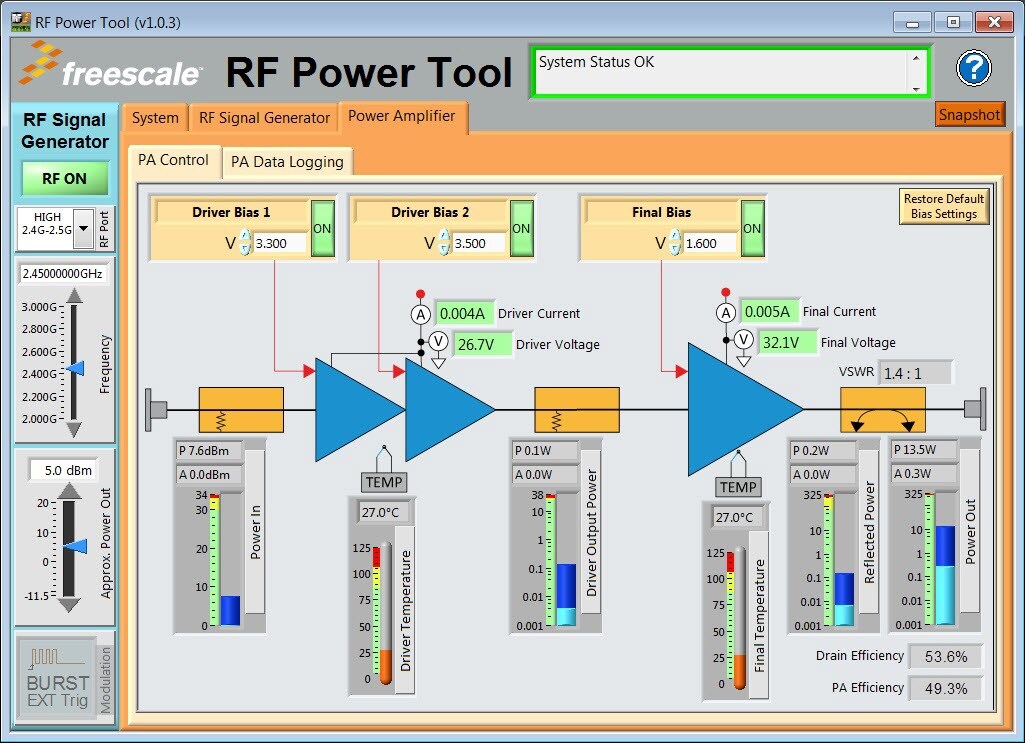Open the PA Data Logging tab

[287, 162]
